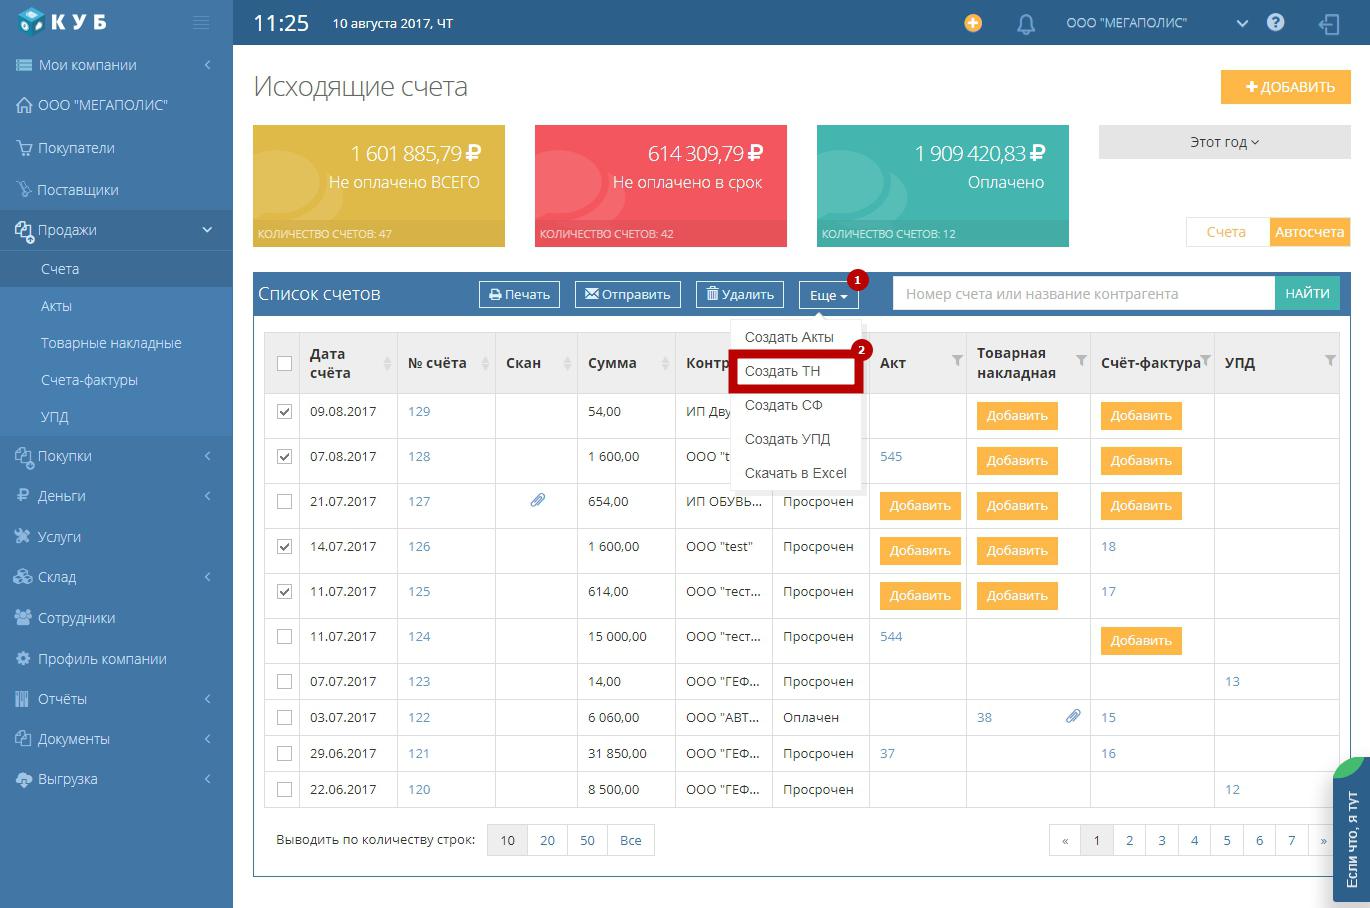Check invoice 127 checkbox
The width and height of the screenshot is (1370, 908).
point(284,501)
